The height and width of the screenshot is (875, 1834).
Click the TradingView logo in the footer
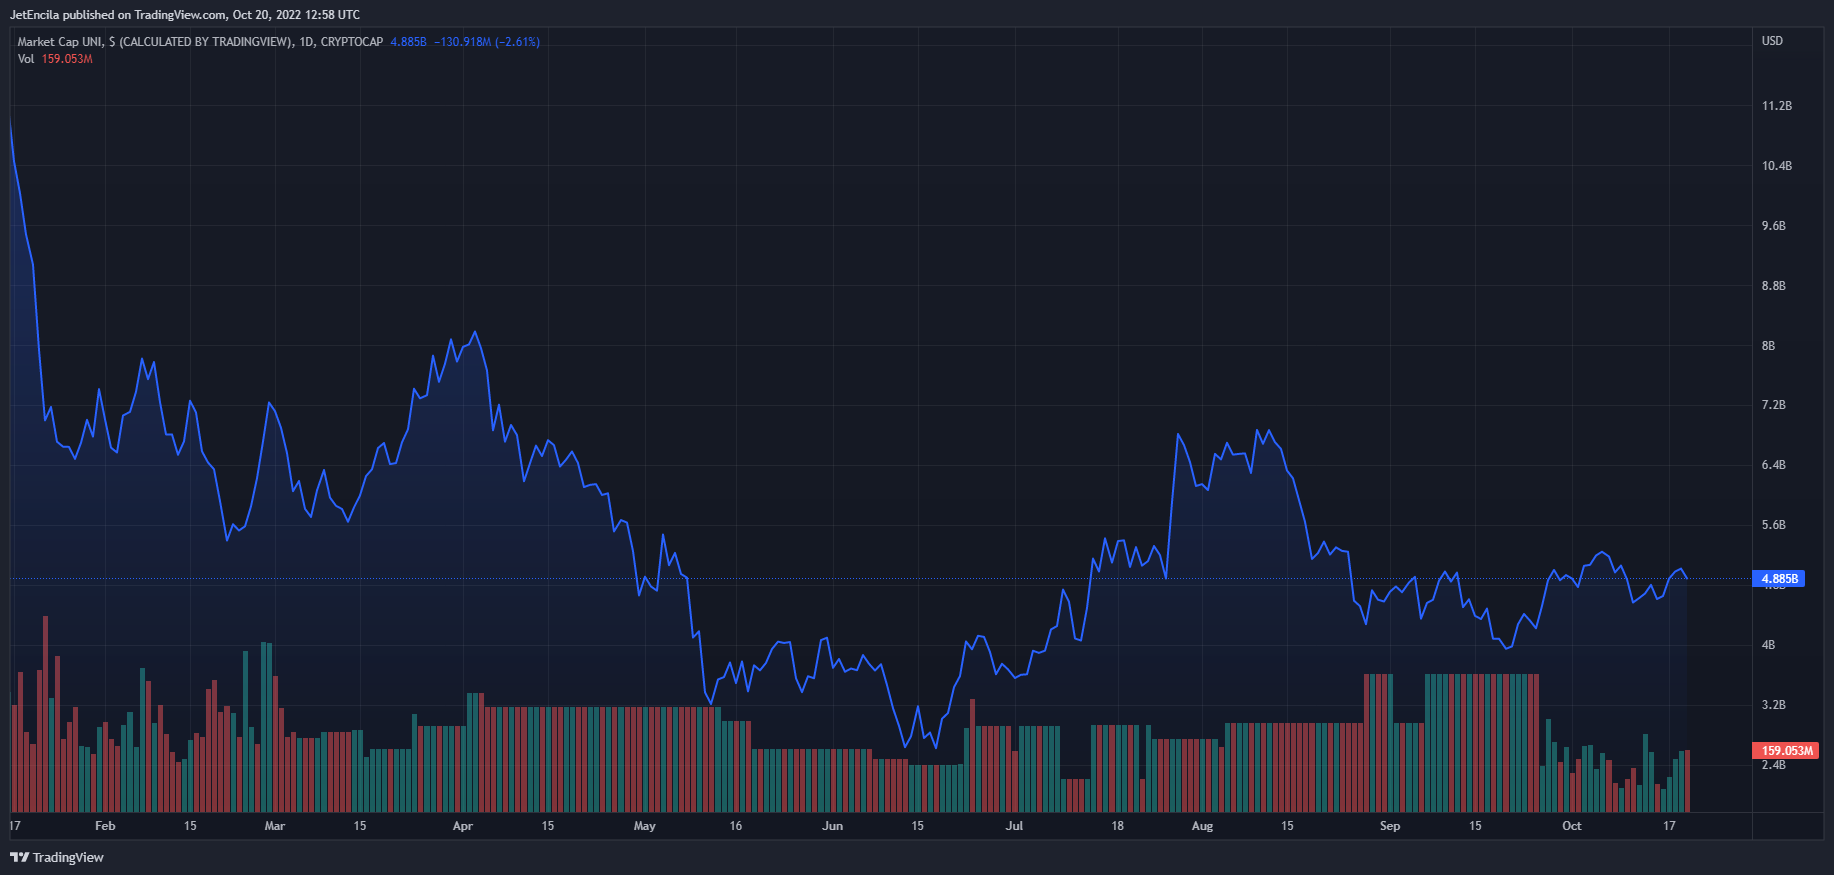(57, 857)
